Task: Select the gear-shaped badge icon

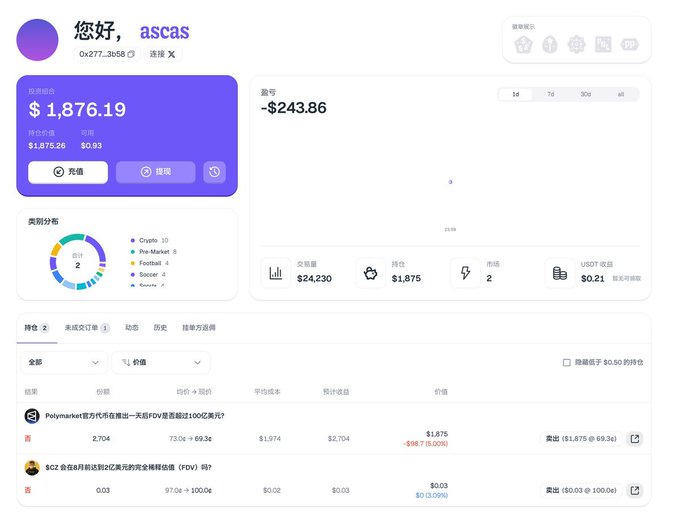Action: pos(576,44)
